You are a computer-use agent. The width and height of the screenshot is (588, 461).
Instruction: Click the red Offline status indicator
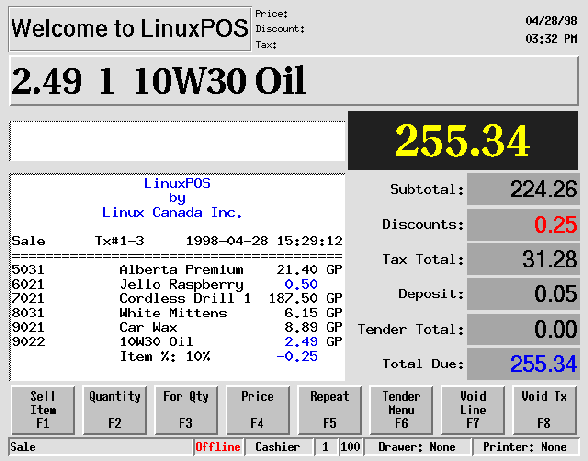(x=218, y=447)
